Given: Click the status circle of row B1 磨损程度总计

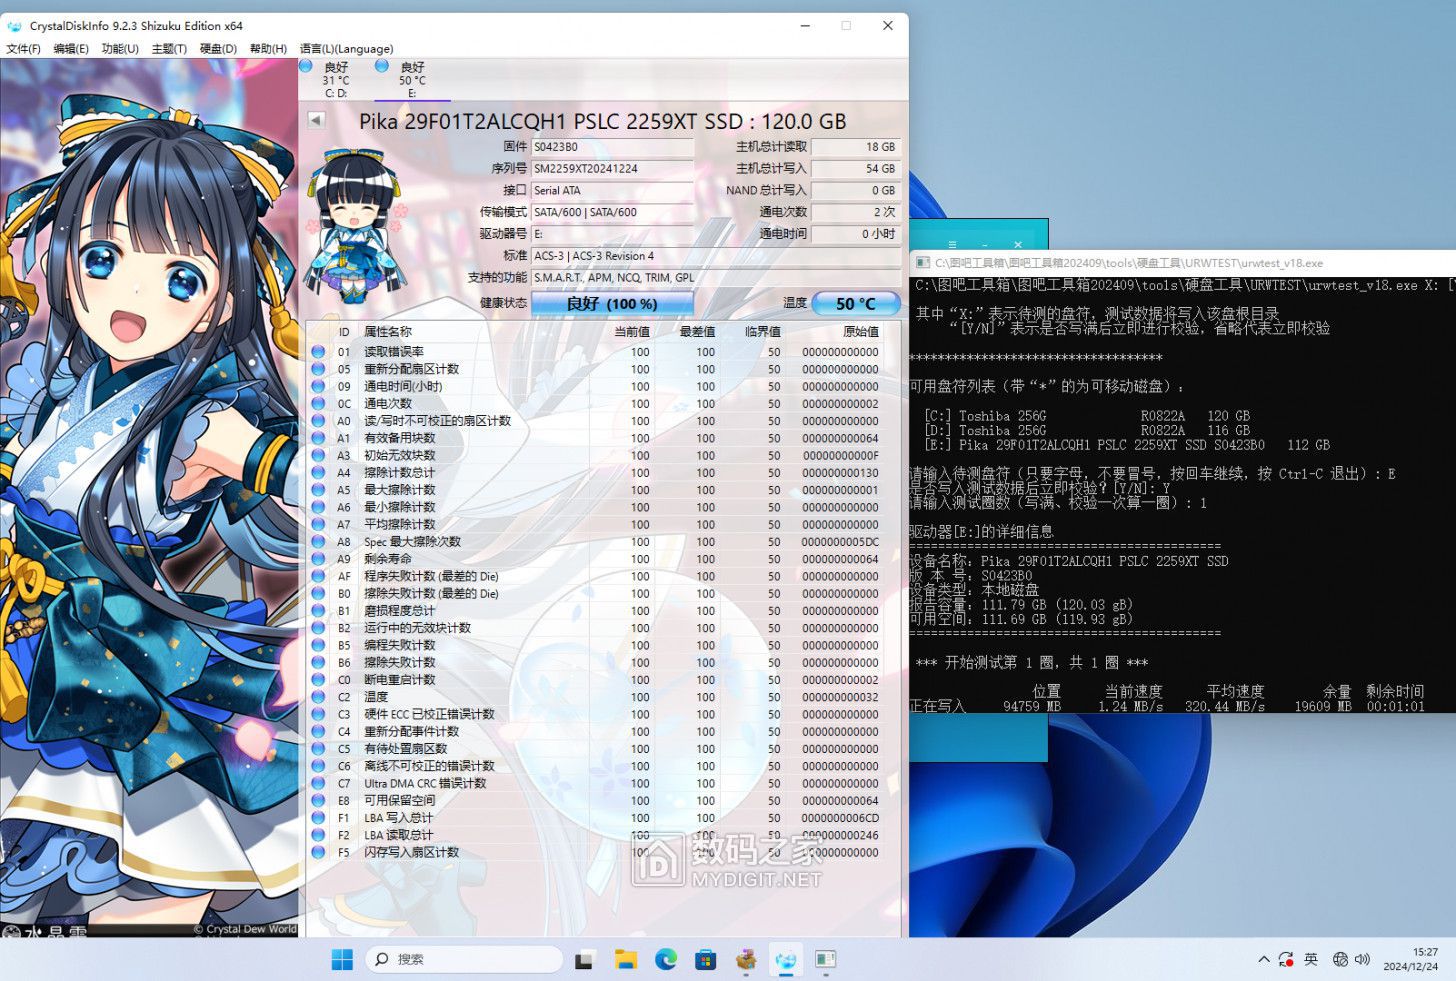Looking at the screenshot, I should point(318,611).
